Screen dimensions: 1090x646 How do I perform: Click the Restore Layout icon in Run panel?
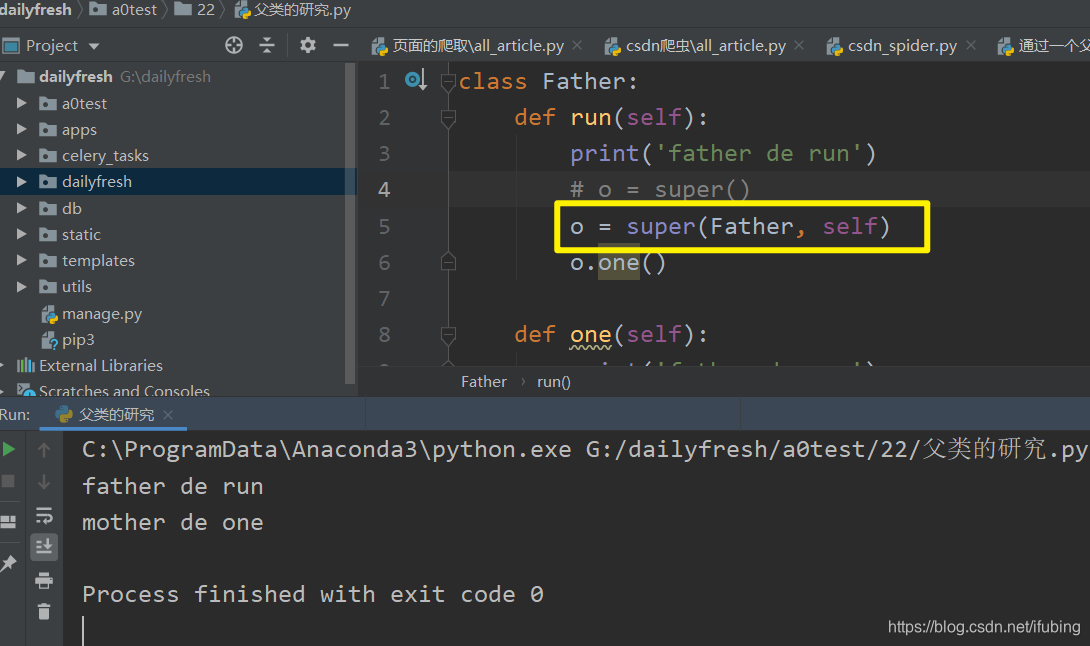click(x=8, y=522)
